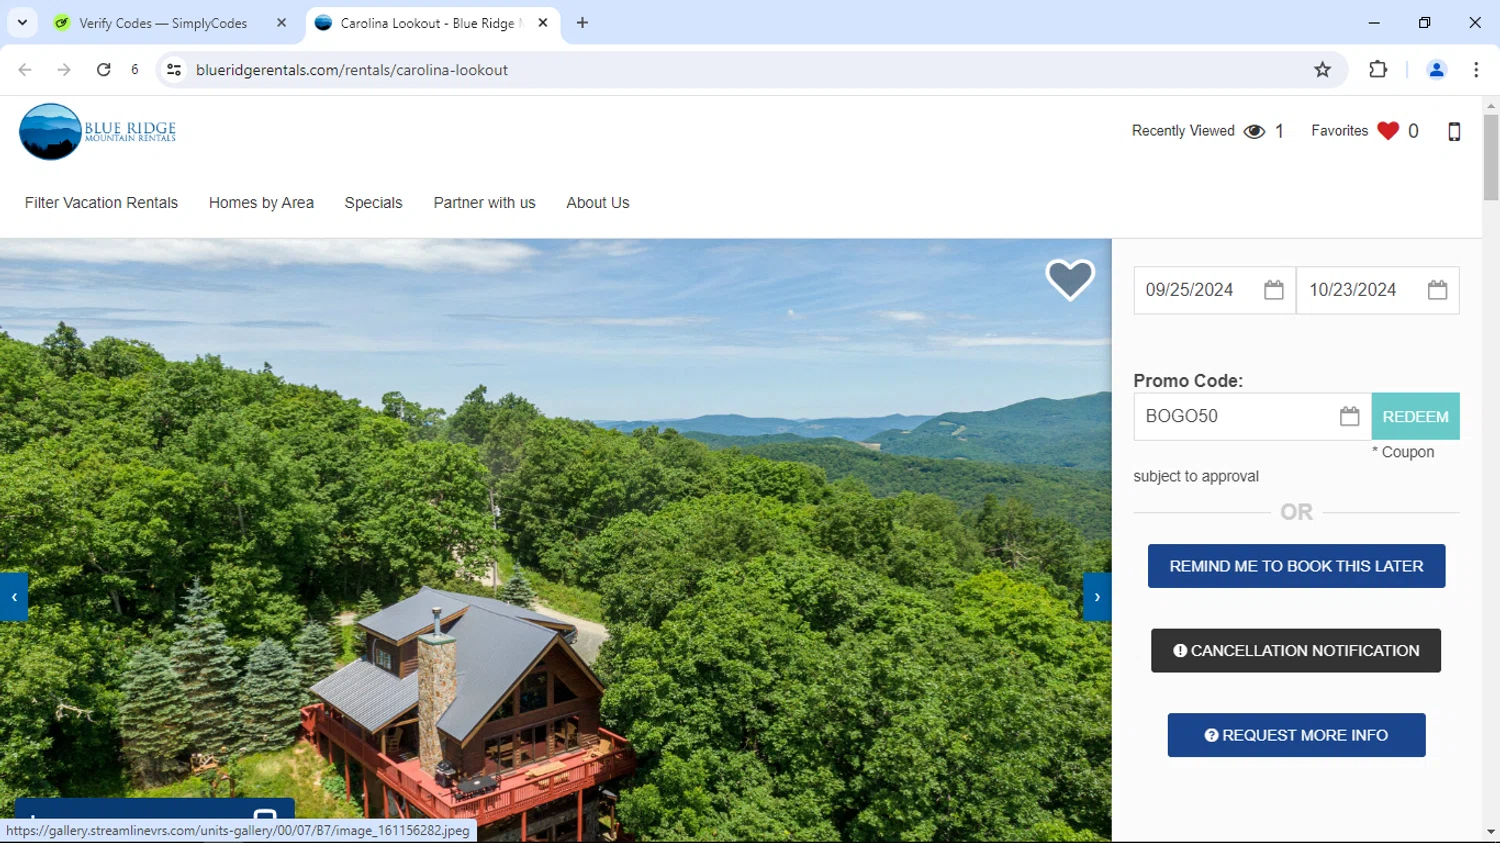1500x843 pixels.
Task: Close the Verify Codes SimplyCodes tab
Action: click(281, 23)
